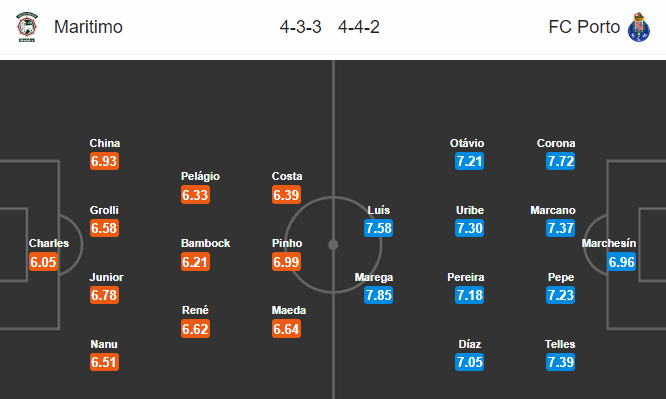Click Corona's 7.72 rating badge
Image resolution: width=666 pixels, height=399 pixels.
[561, 161]
